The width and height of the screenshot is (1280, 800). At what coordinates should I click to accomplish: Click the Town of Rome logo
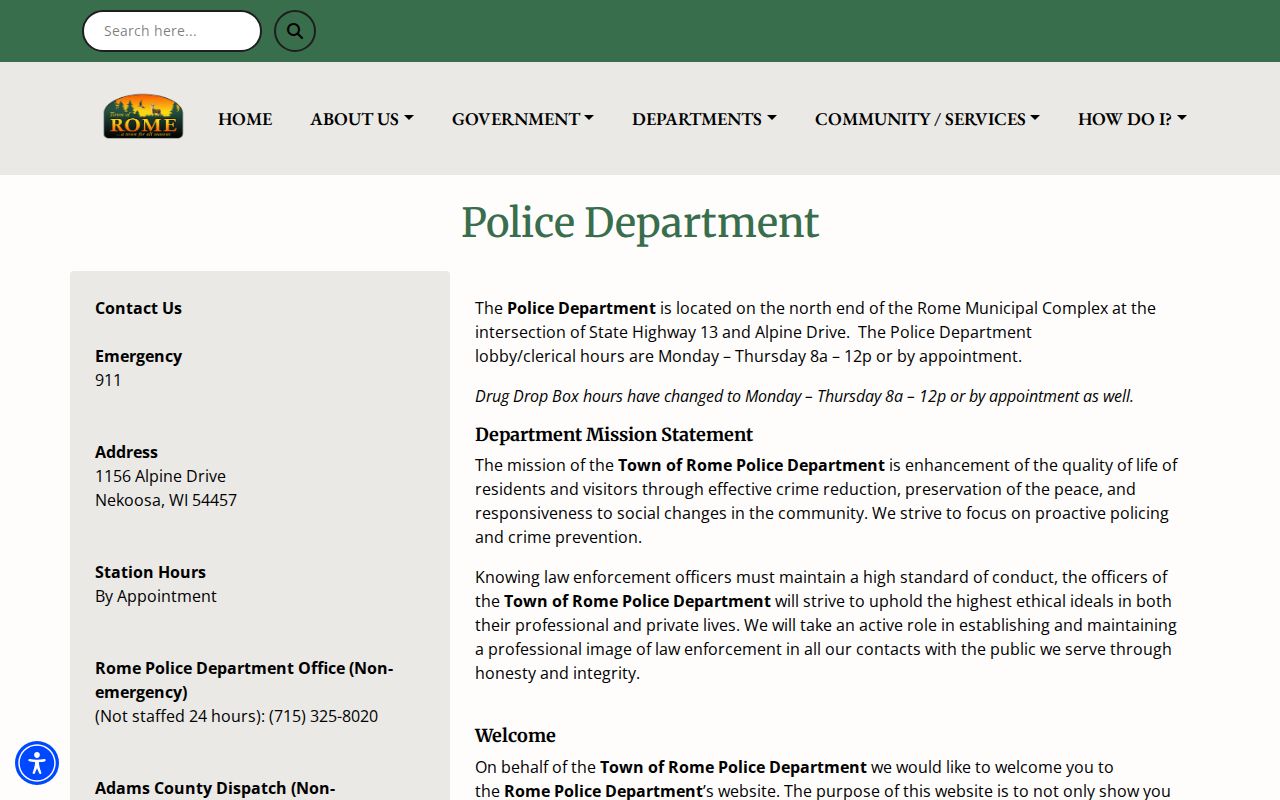click(x=143, y=117)
